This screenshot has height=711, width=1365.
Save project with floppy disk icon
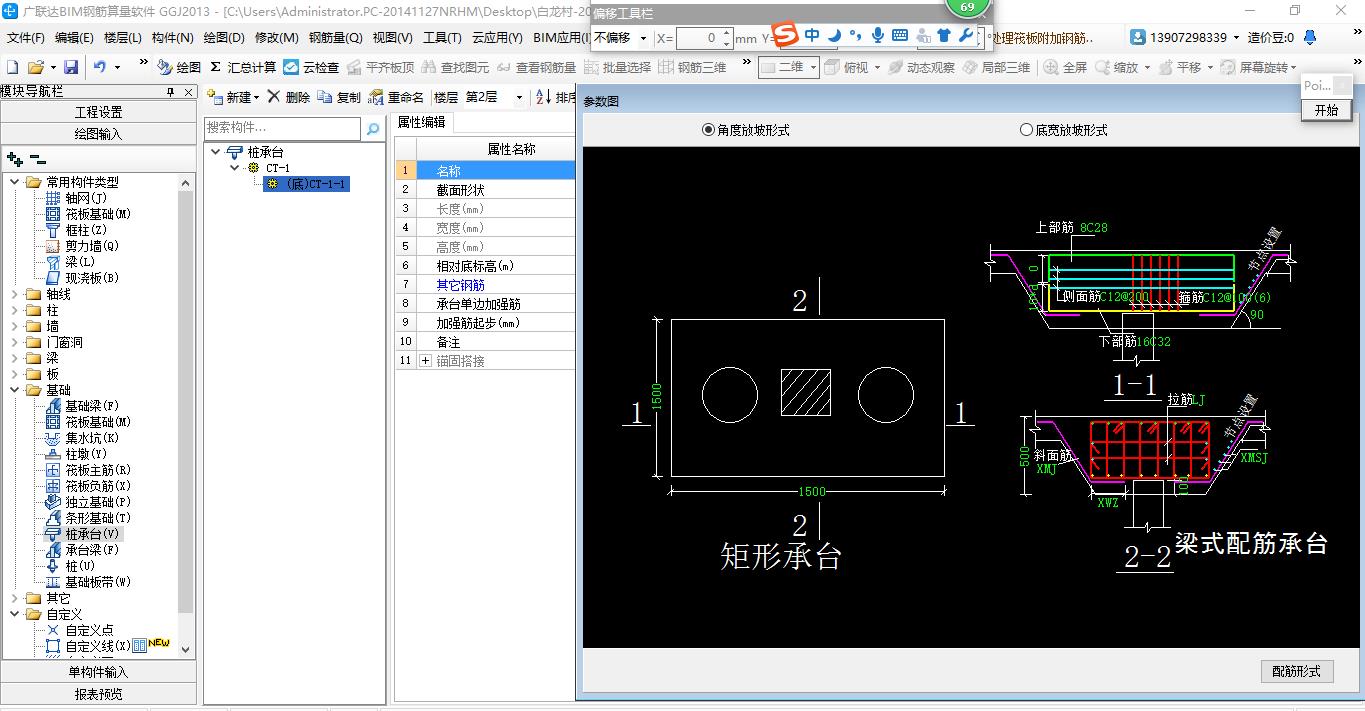tap(70, 67)
